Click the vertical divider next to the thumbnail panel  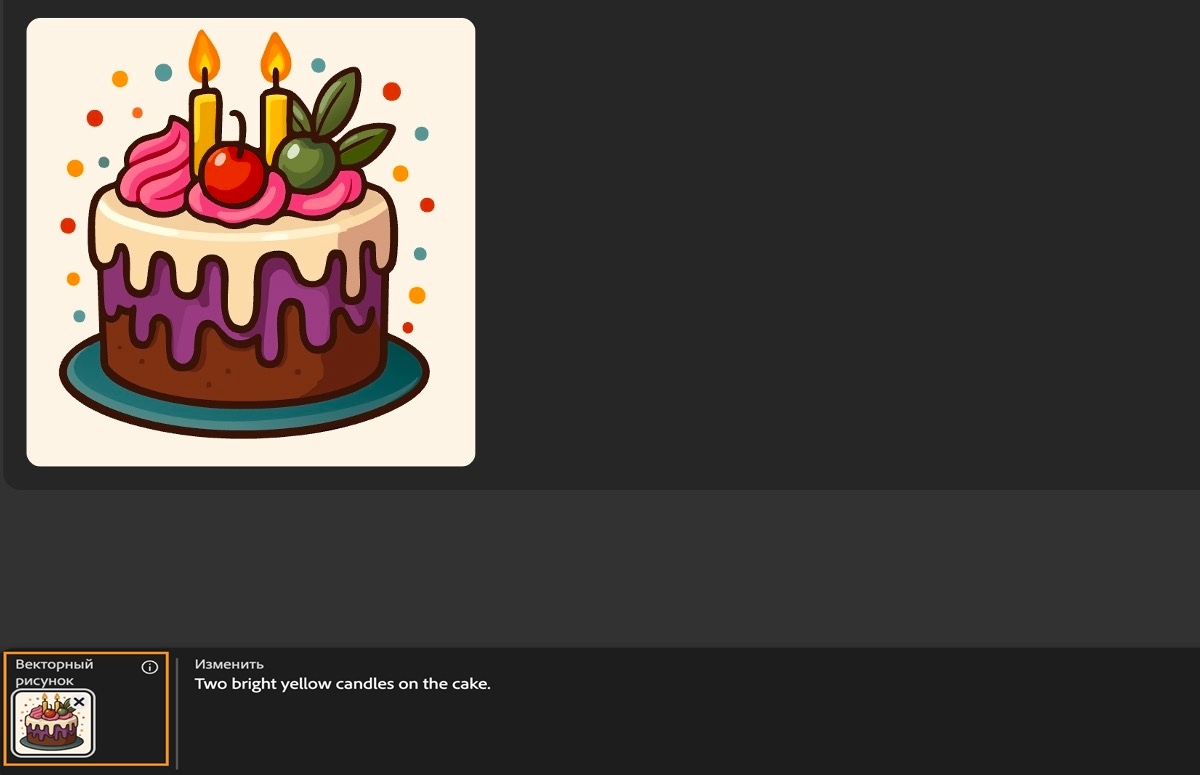[177, 712]
